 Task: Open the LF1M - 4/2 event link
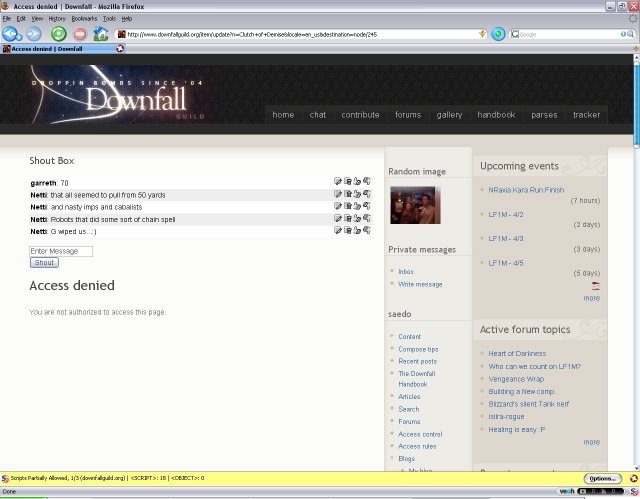pyautogui.click(x=506, y=215)
